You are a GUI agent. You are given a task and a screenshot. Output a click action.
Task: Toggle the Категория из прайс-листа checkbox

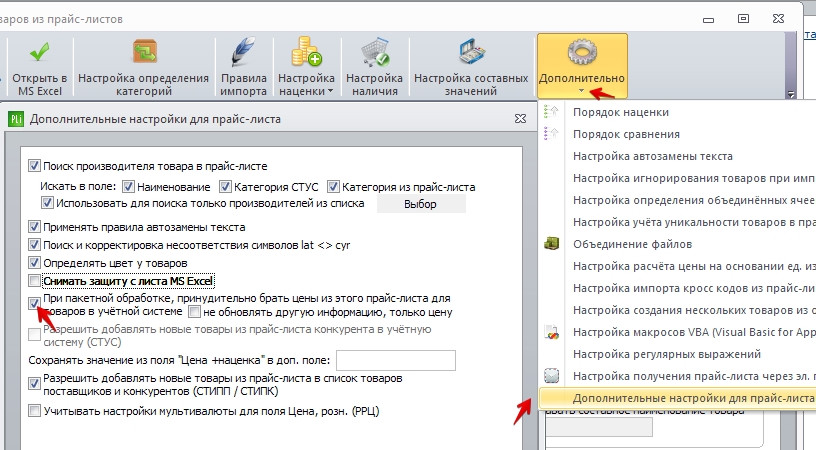[x=333, y=186]
